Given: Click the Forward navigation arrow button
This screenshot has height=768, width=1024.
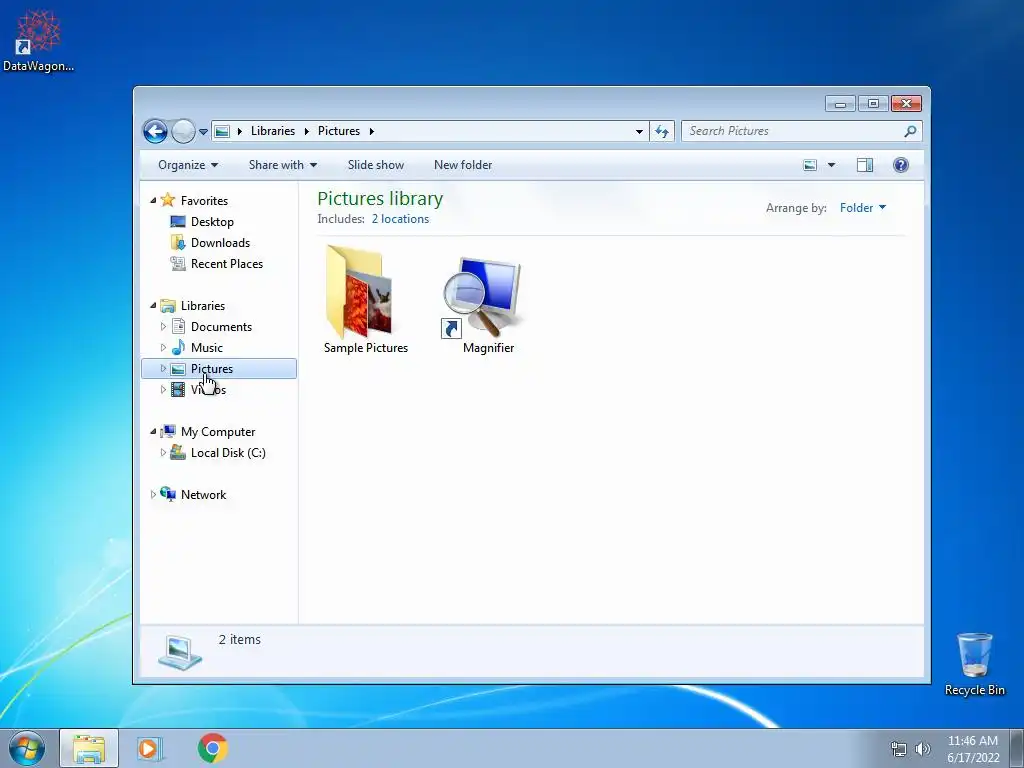Looking at the screenshot, I should click(x=184, y=131).
